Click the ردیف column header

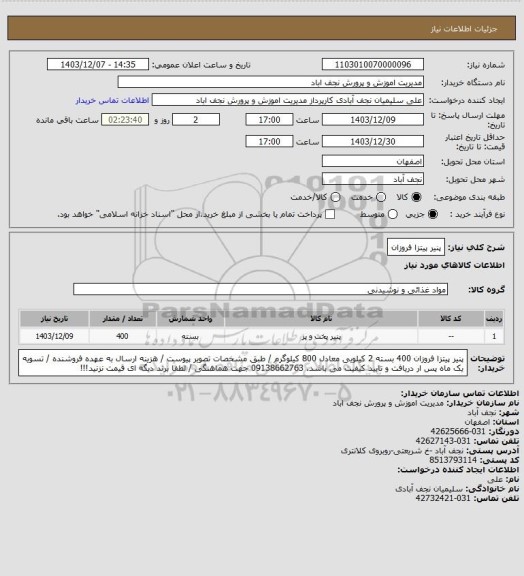(x=494, y=318)
